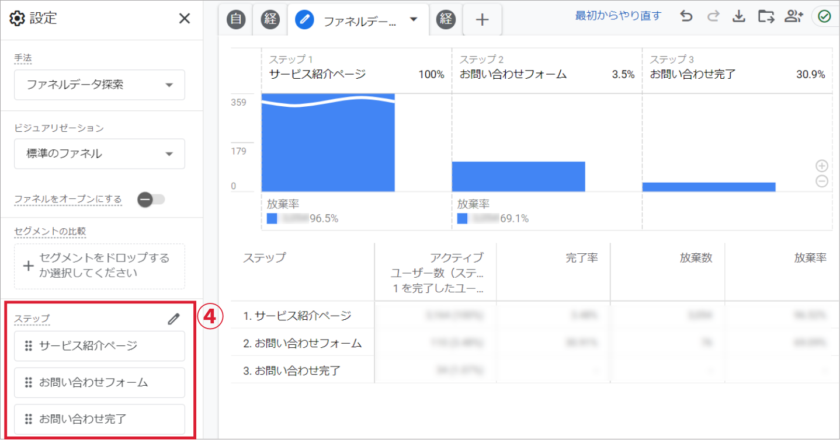Click the pencil icon to edit steps
Viewport: 840px width, 440px height.
tap(174, 318)
